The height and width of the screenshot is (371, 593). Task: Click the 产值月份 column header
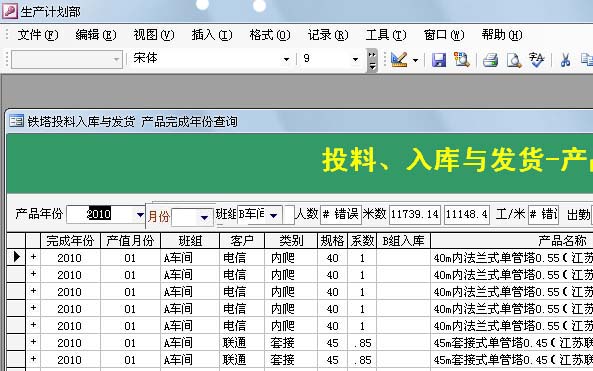click(x=130, y=241)
